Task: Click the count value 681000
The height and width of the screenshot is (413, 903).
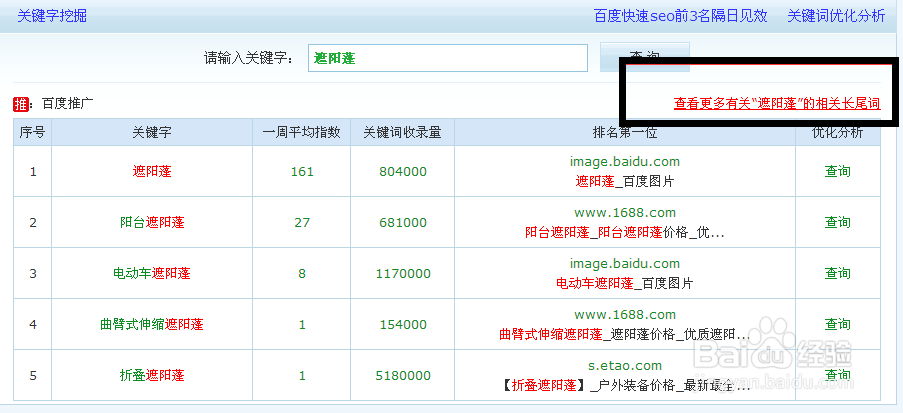Action: [x=403, y=222]
